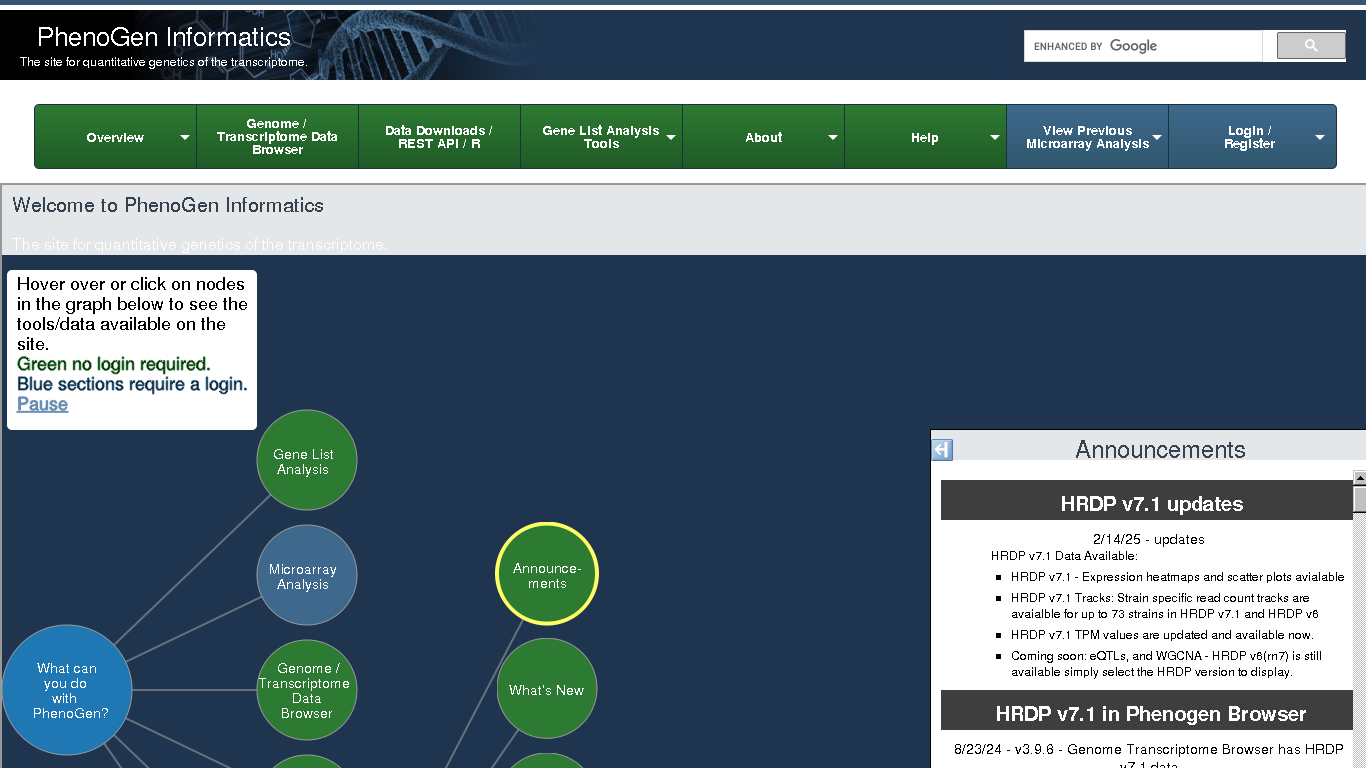Click the Genome / Transcriptome Data Browser node
This screenshot has width=1366, height=768.
[x=306, y=690]
